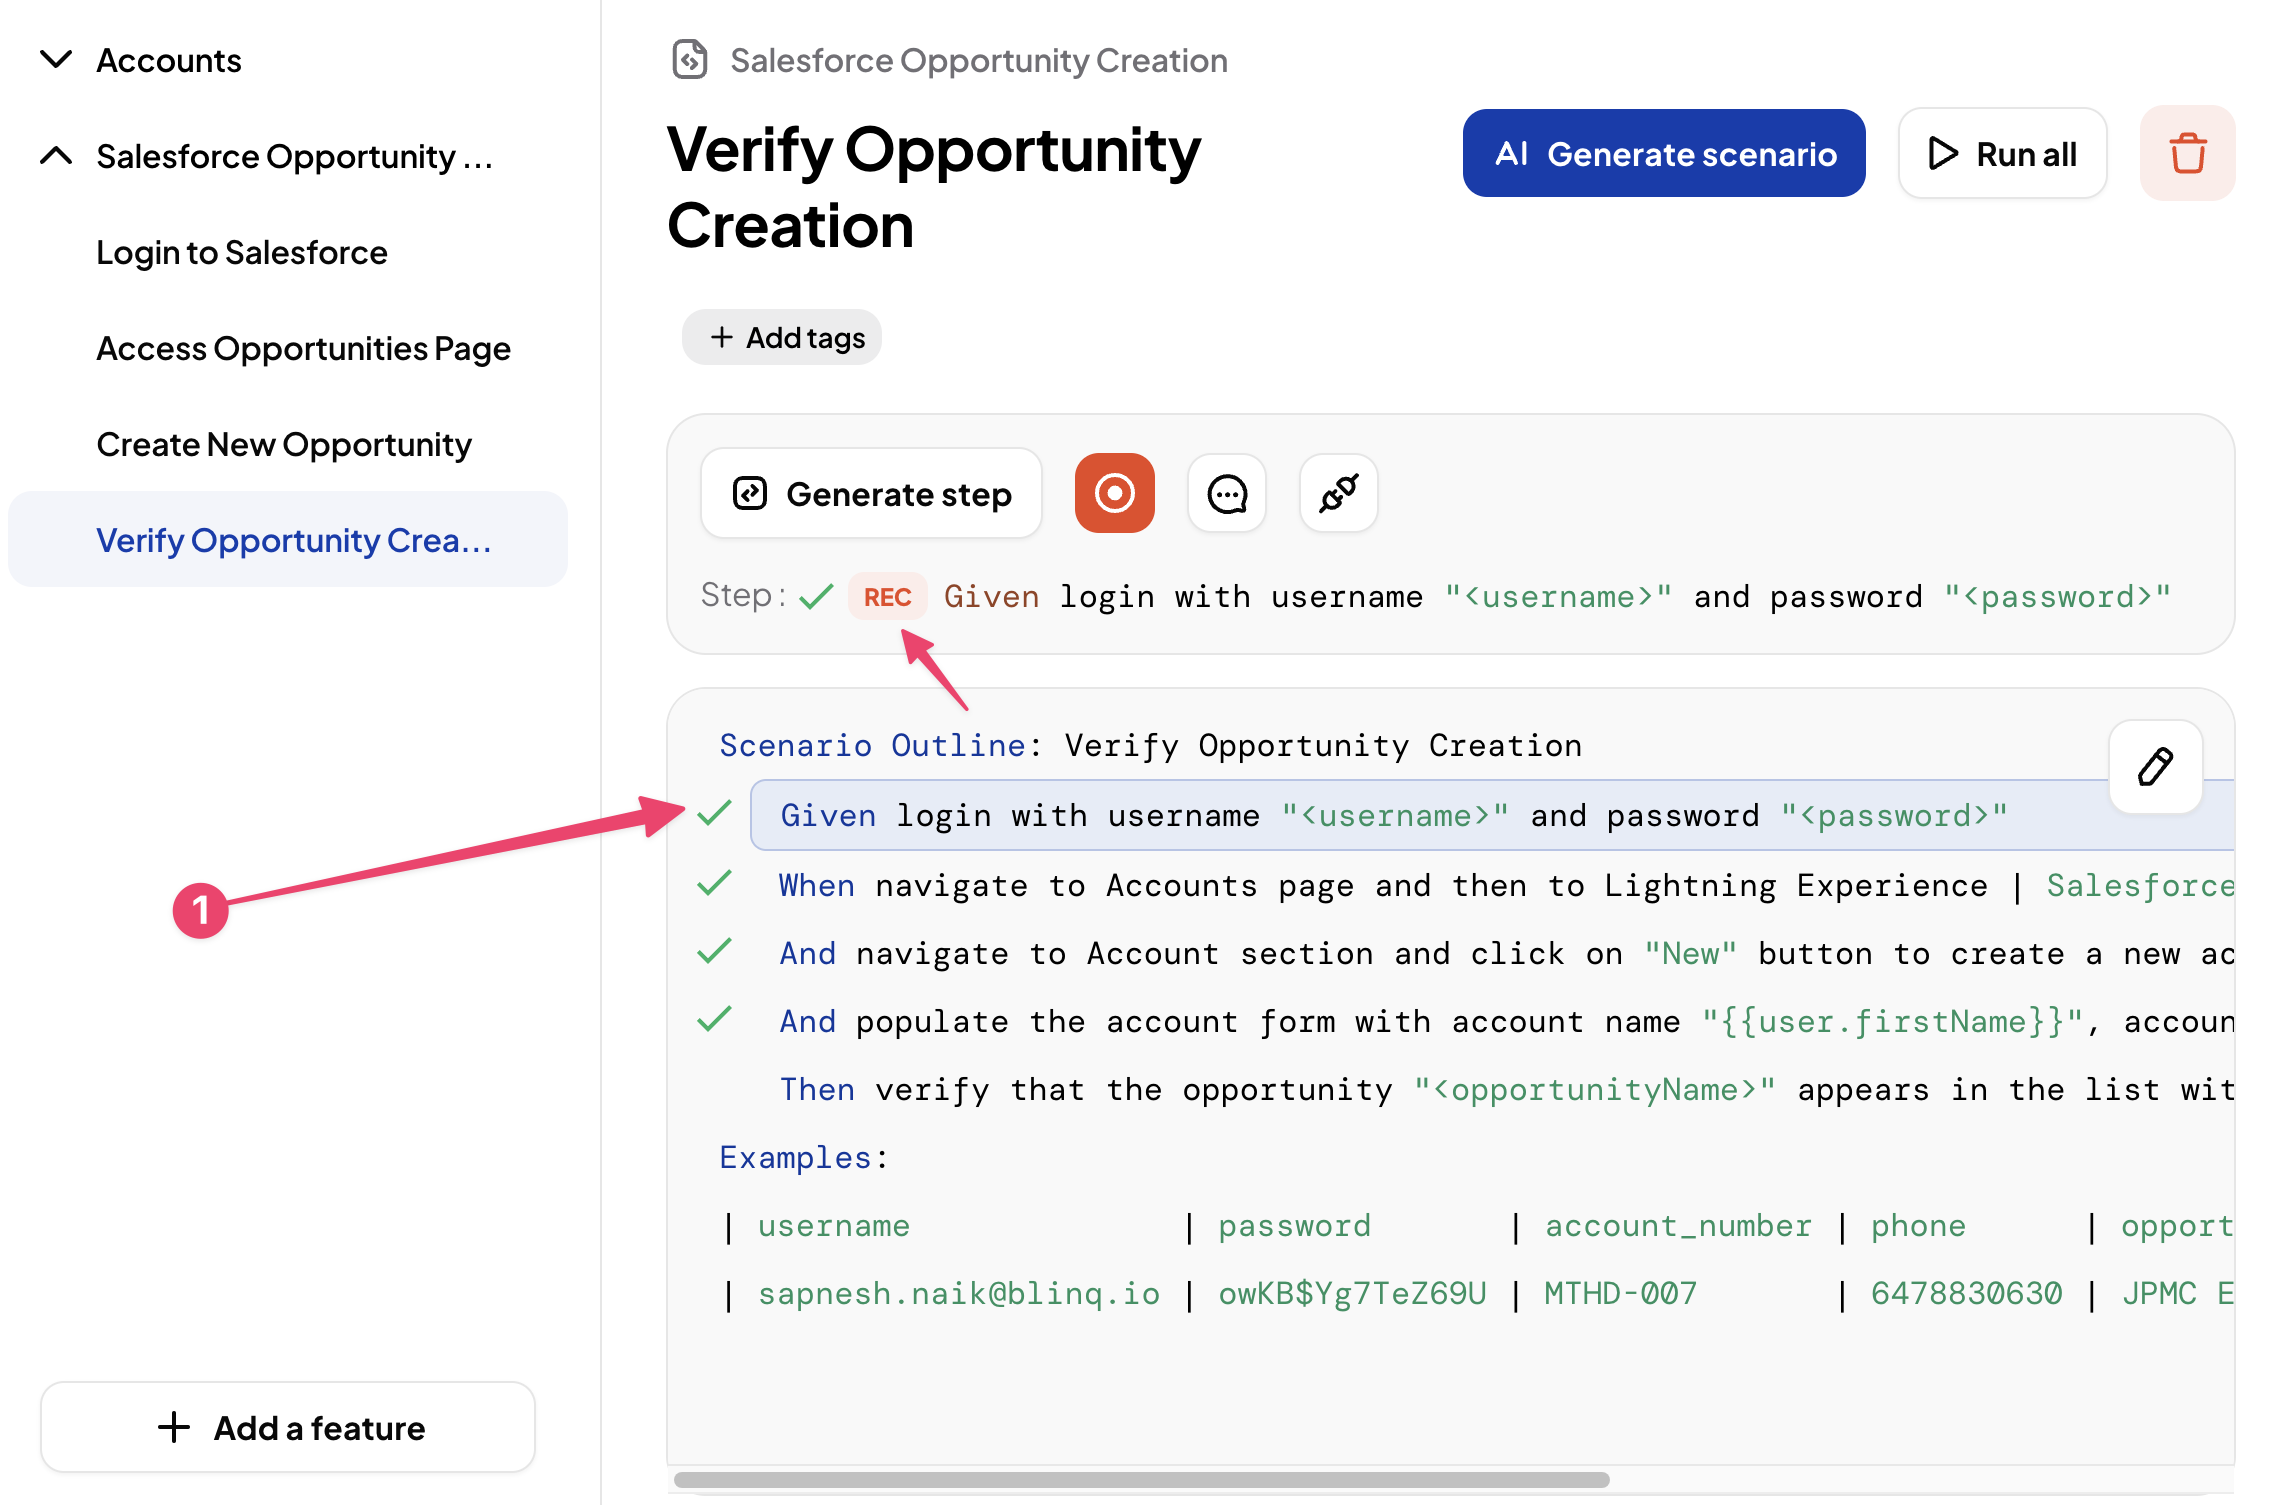Click the username column header

click(834, 1225)
